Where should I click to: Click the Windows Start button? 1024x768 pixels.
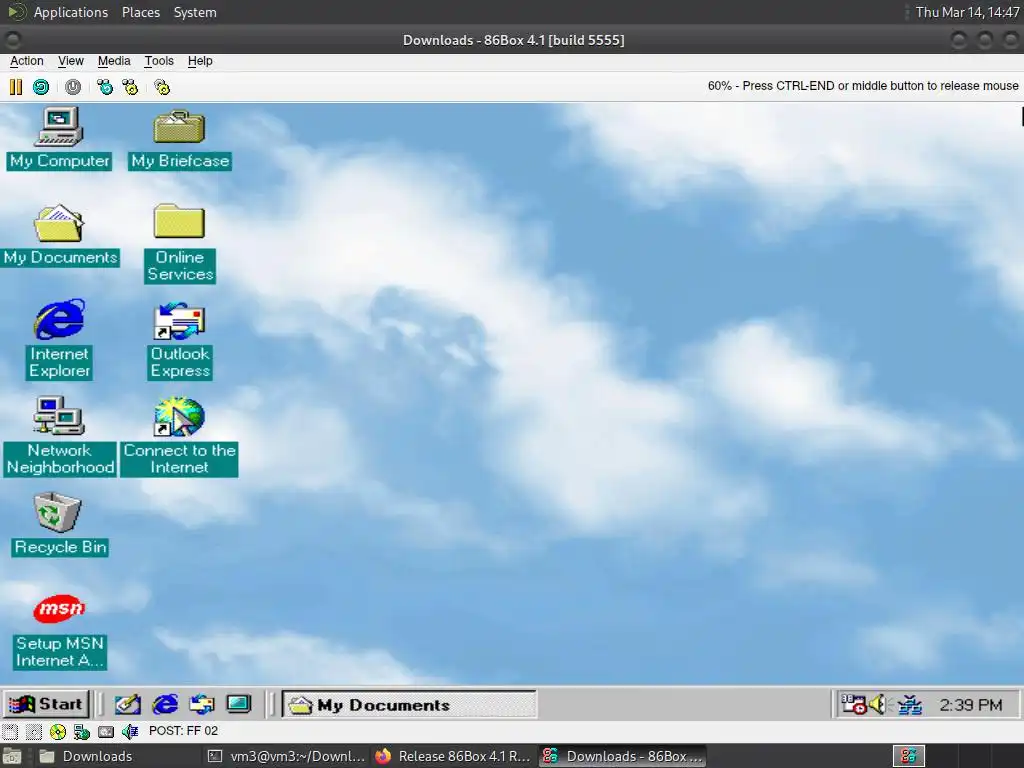tap(46, 704)
